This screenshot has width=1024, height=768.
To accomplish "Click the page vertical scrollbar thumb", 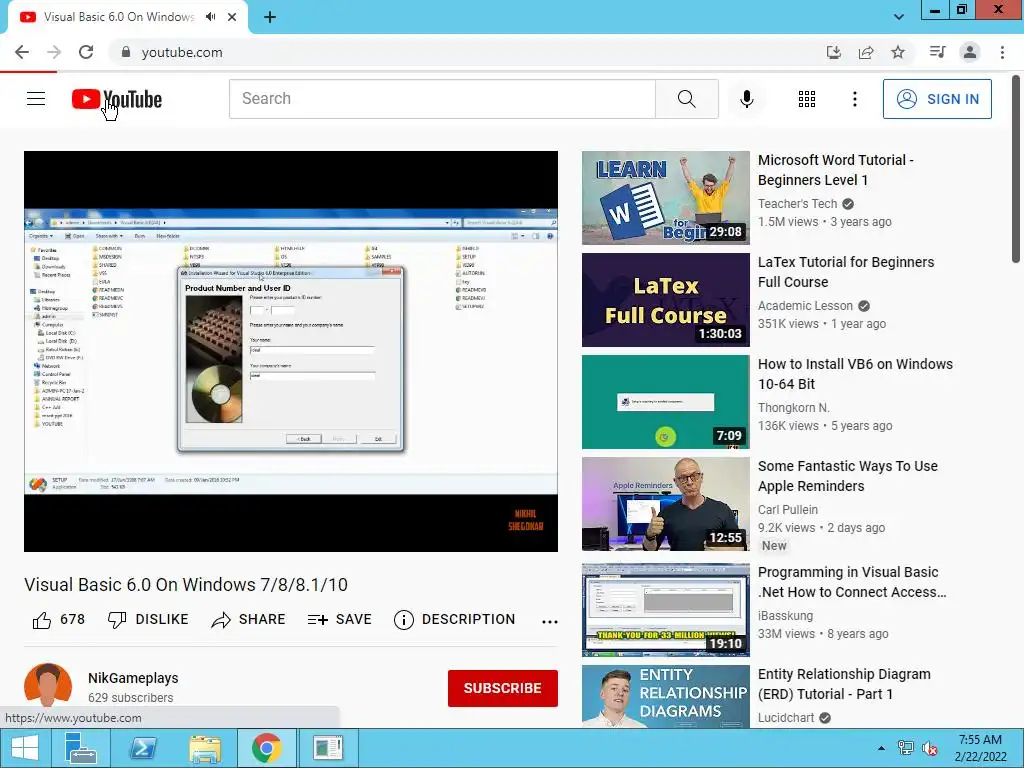I will point(1016,170).
